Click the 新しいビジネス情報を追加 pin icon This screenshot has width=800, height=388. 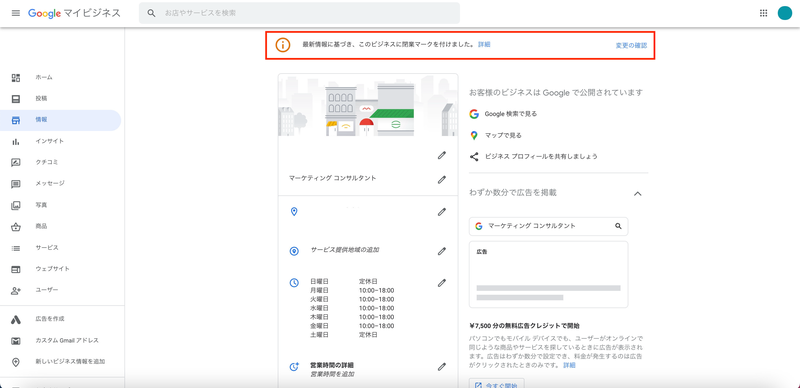(16, 362)
